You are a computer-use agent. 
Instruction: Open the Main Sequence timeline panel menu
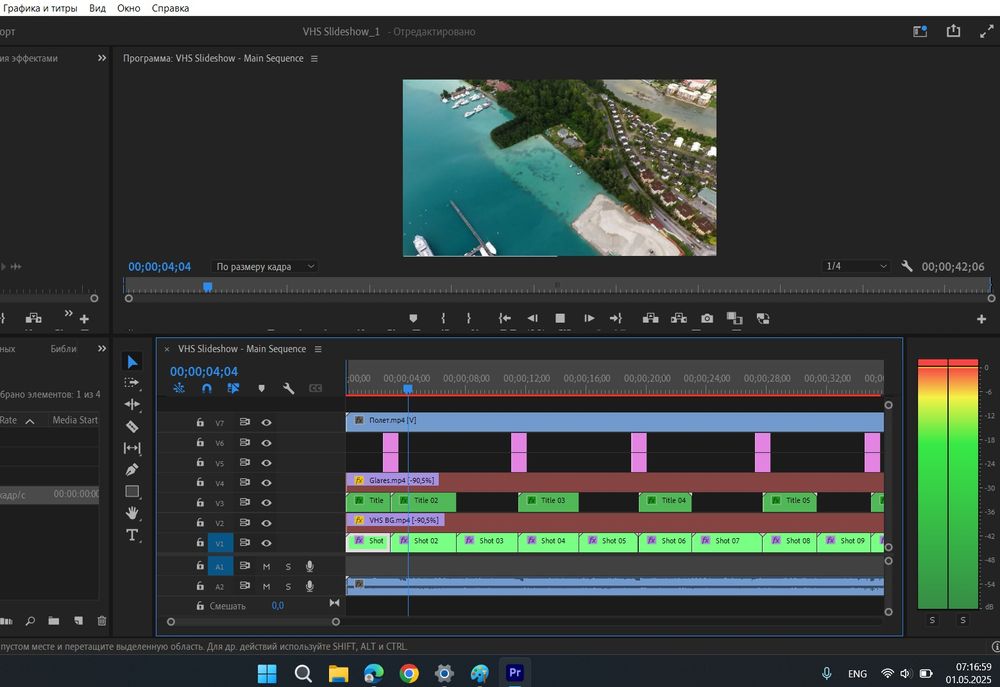(318, 349)
